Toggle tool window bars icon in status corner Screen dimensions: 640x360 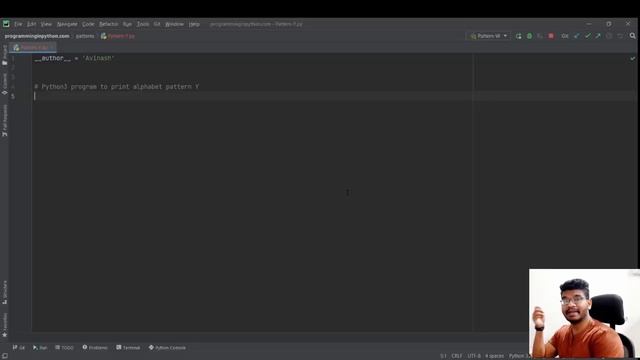pos(5,356)
